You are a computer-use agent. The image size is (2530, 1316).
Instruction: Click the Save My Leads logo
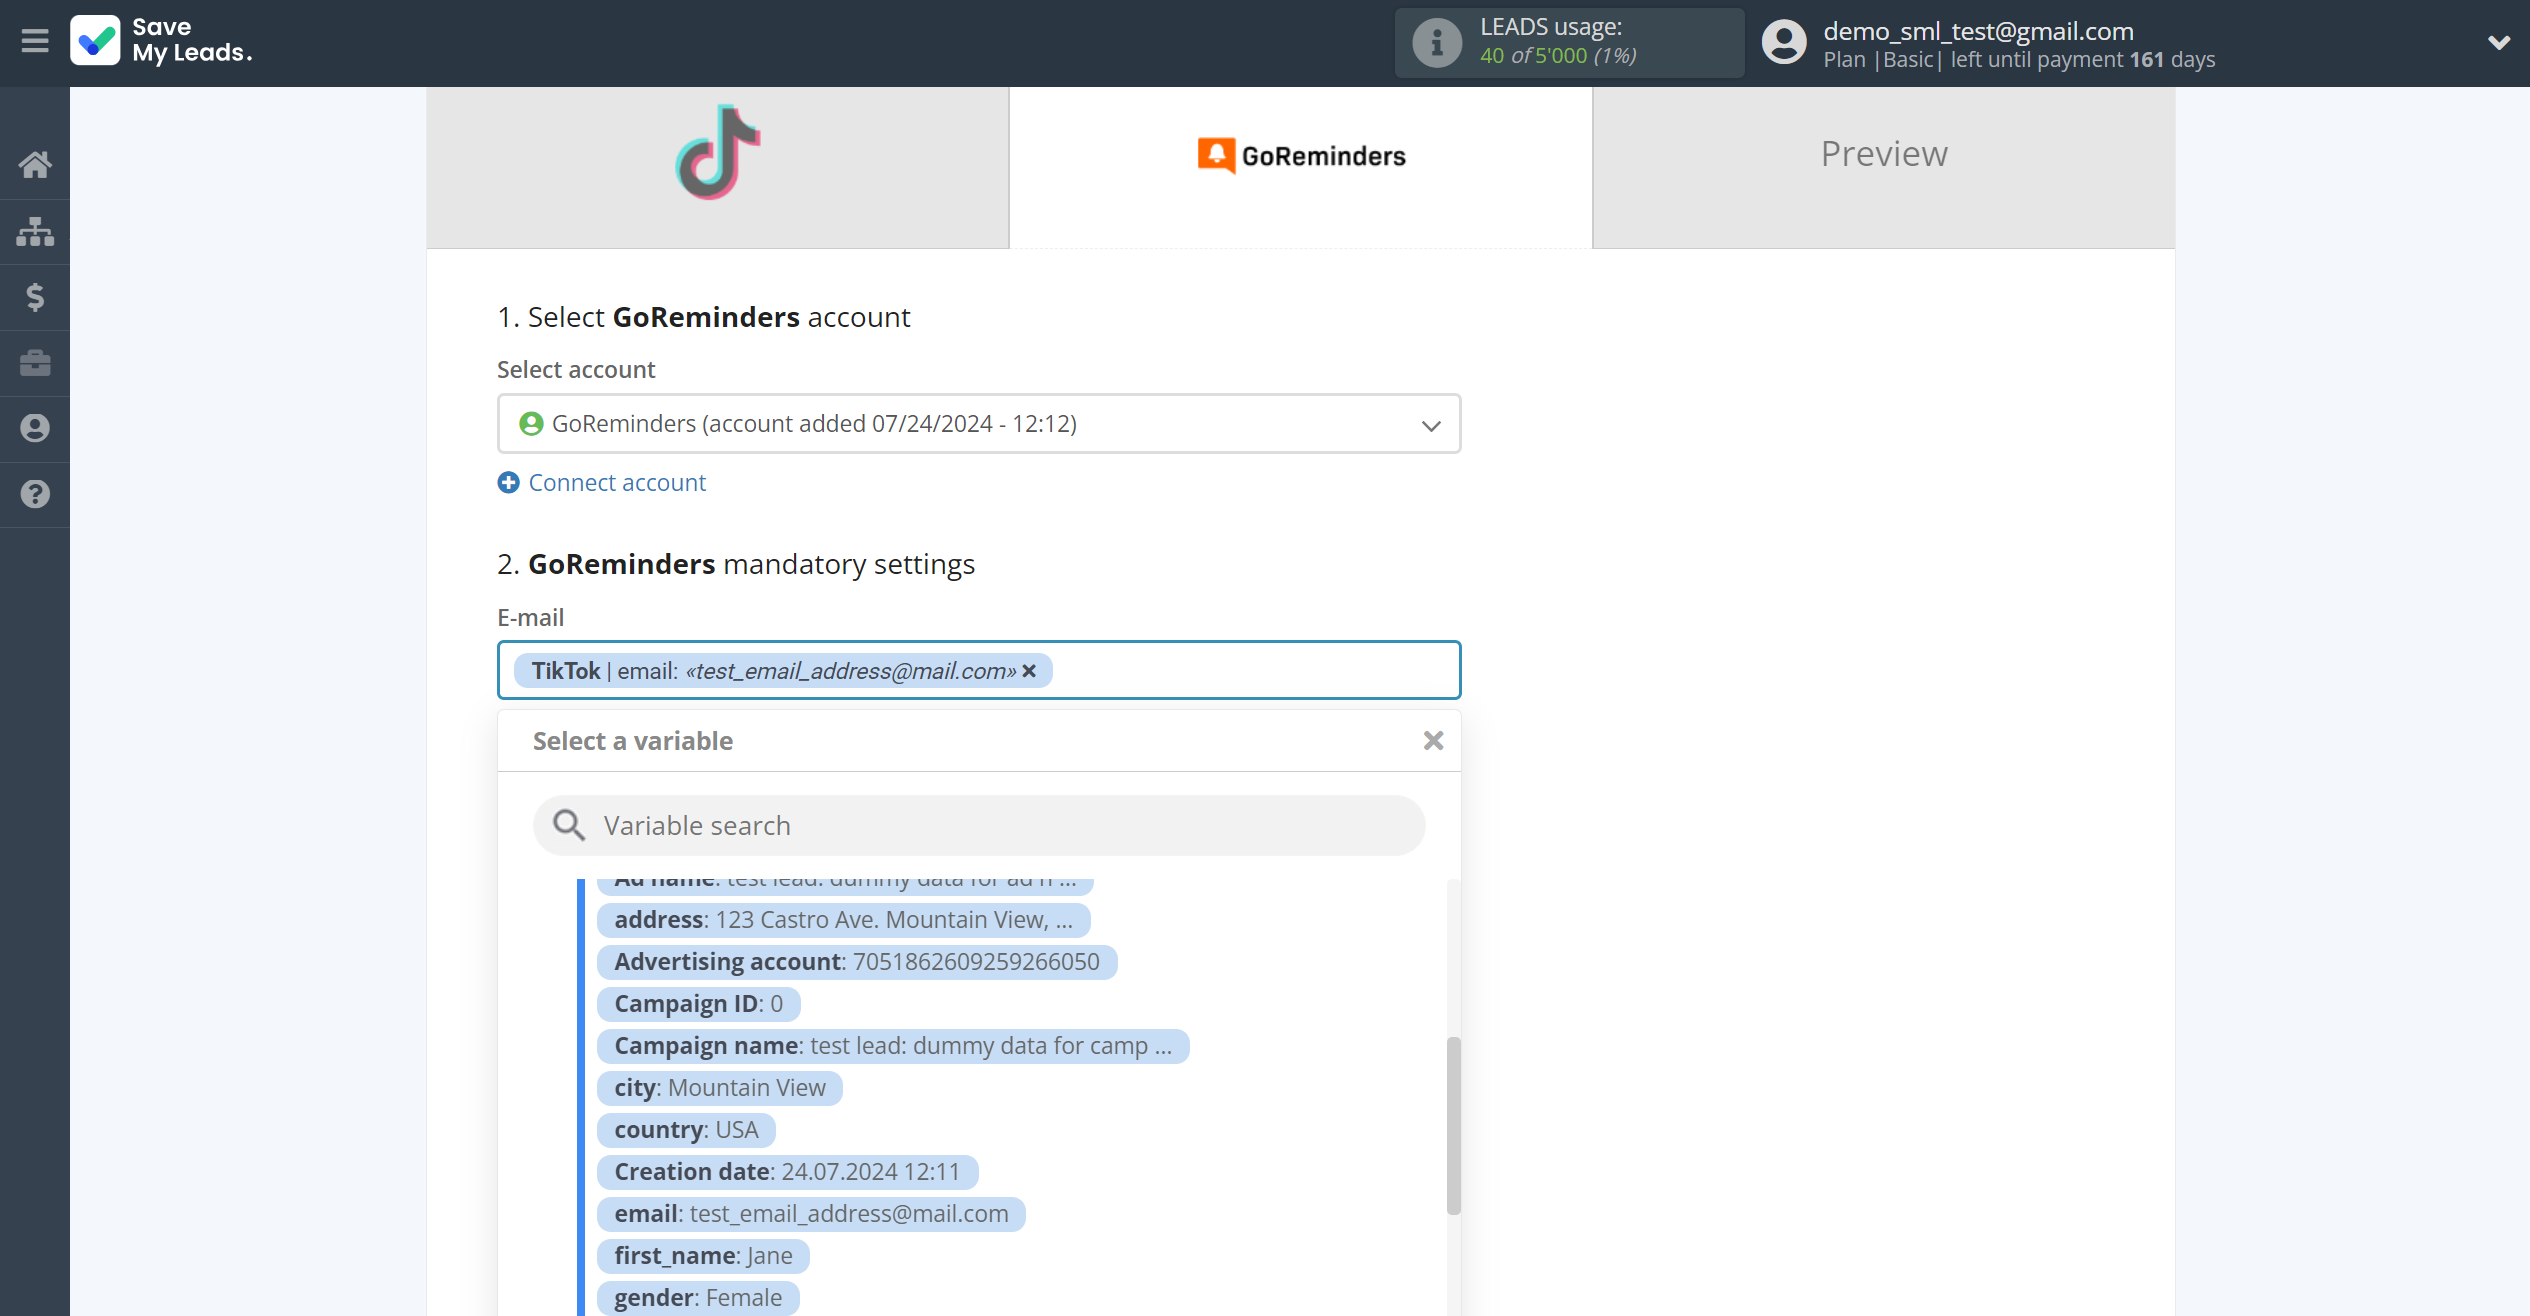(x=162, y=40)
